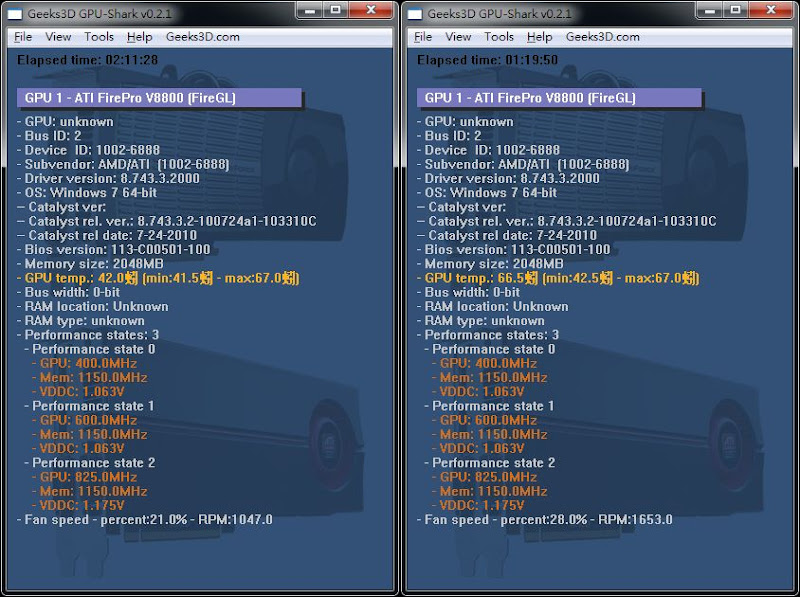Minimize the left GPU-Shark window
Viewport: 800px width, 597px height.
coord(310,10)
